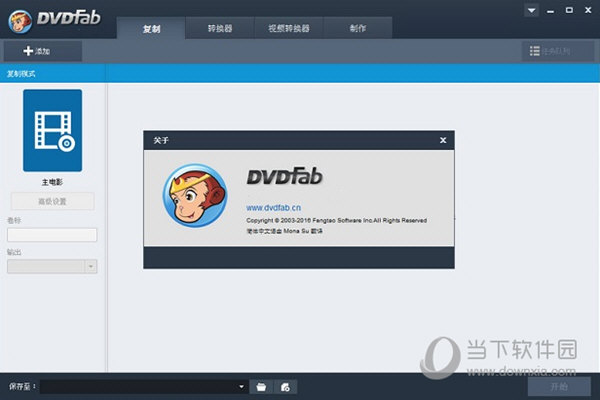The height and width of the screenshot is (400, 600).
Task: Open the 制作 tab
Action: [x=358, y=28]
